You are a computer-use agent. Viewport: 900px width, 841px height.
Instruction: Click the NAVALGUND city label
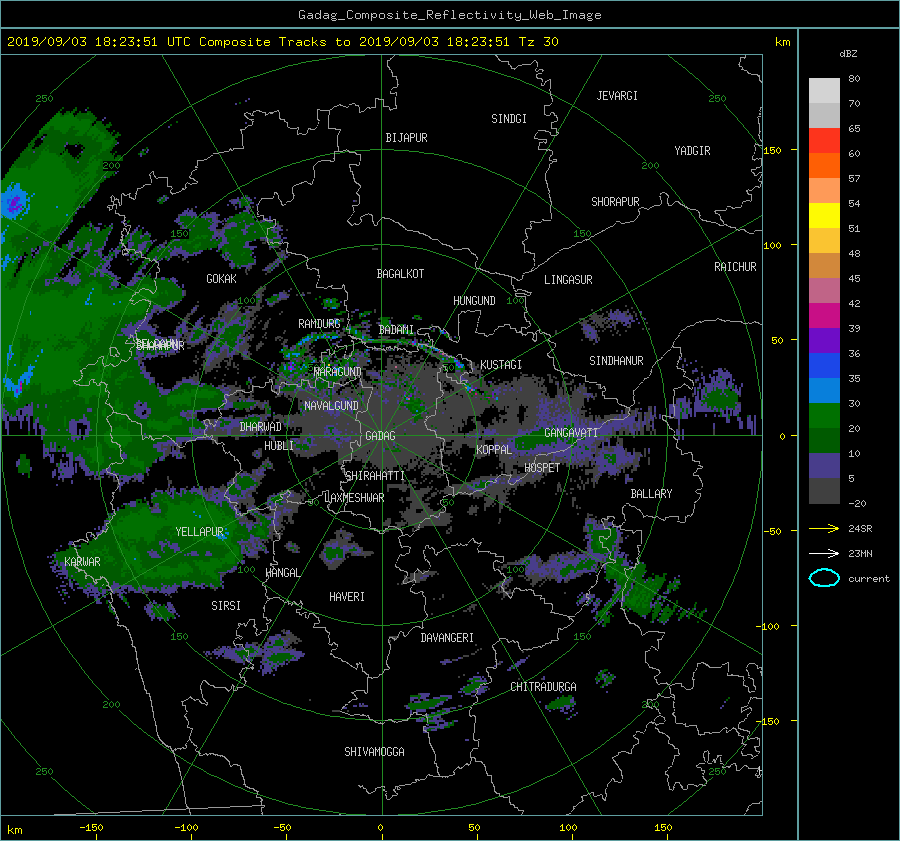click(x=331, y=406)
